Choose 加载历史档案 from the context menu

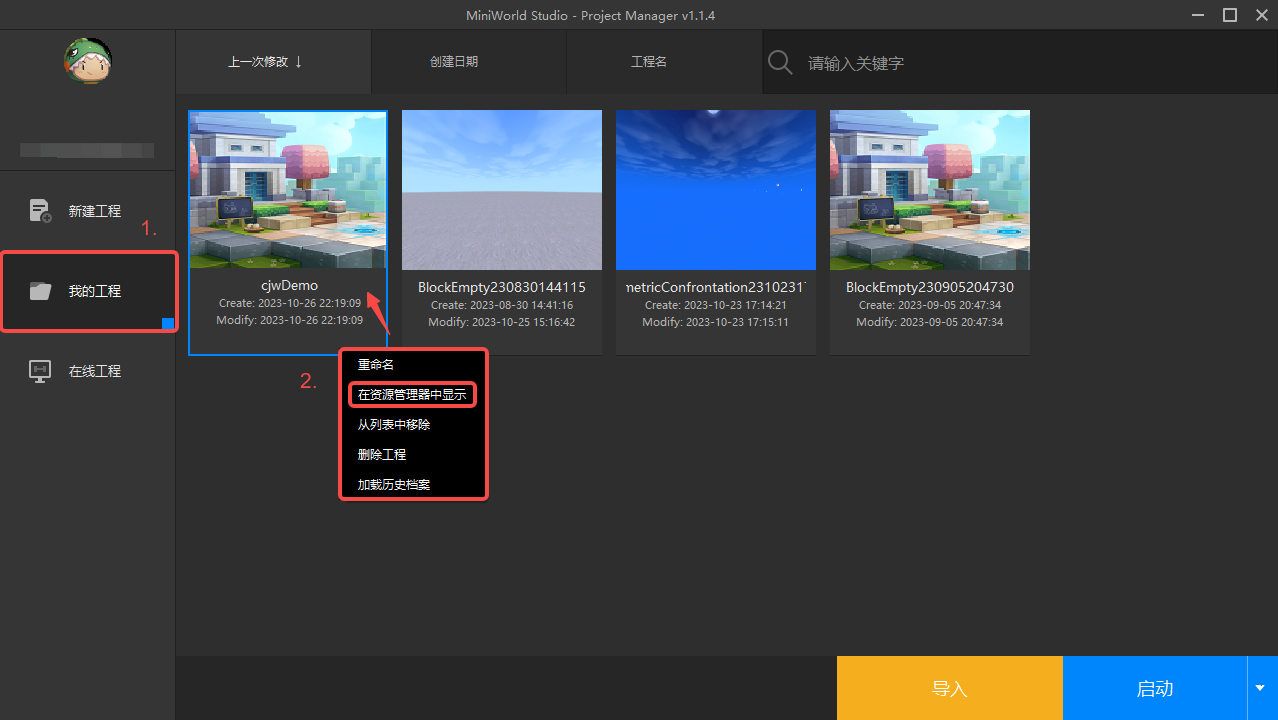tap(413, 485)
